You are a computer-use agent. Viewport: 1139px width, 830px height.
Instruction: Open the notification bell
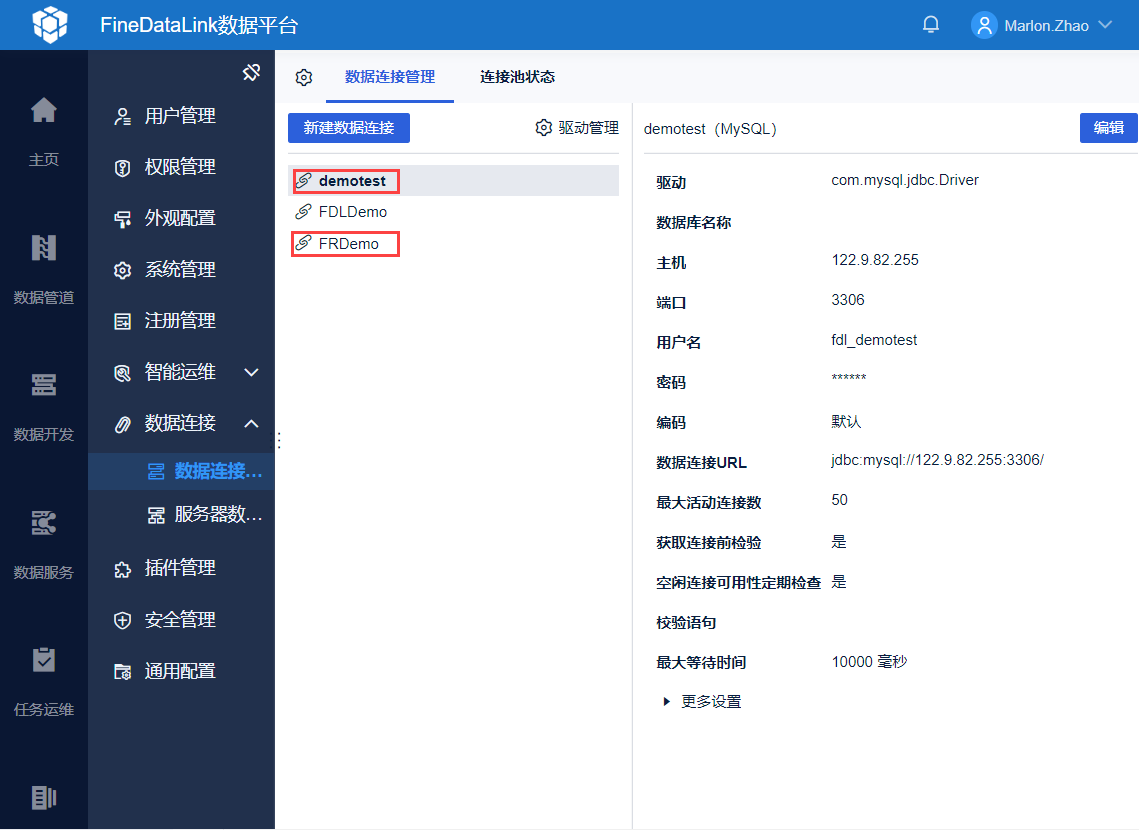[x=931, y=25]
